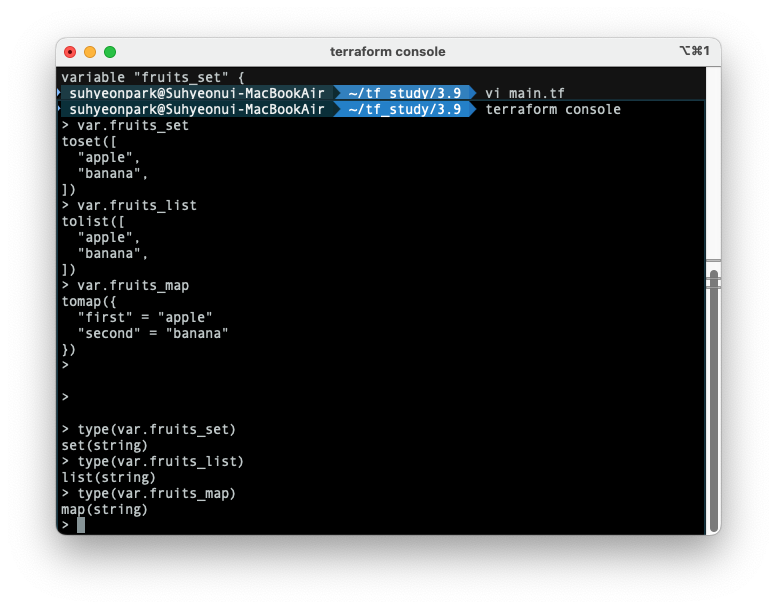Viewport: 777px width, 609px height.
Task: Click the "> var.fruits_set" input line
Action: tap(125, 125)
